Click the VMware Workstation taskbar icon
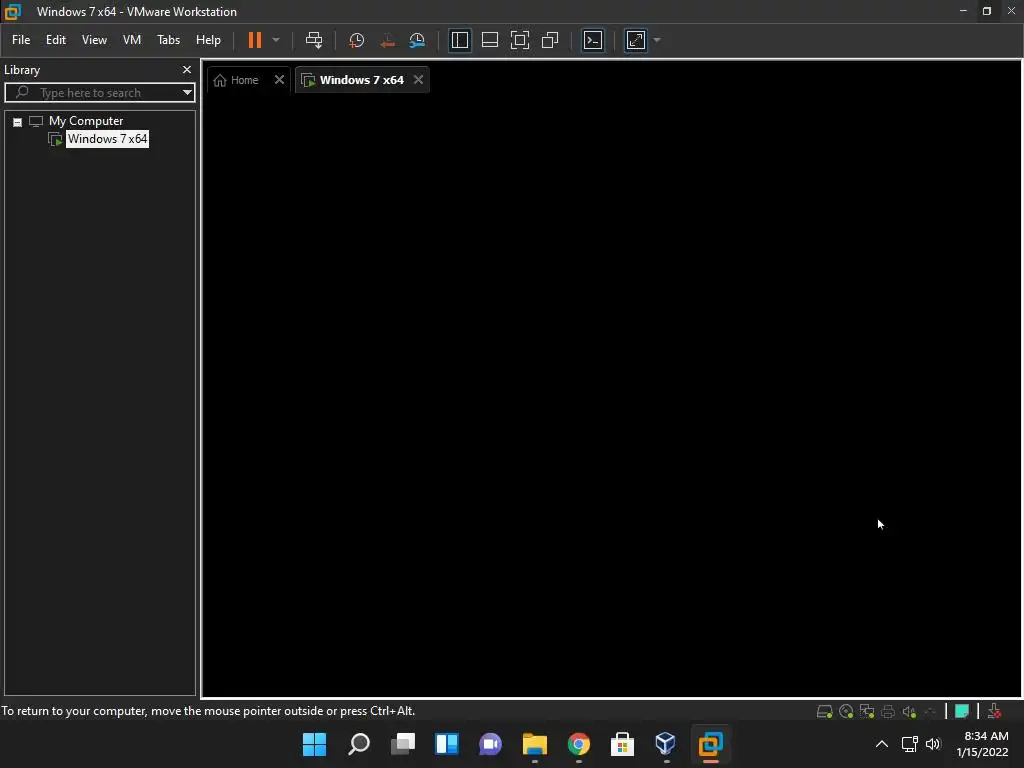The height and width of the screenshot is (768, 1024). pyautogui.click(x=711, y=744)
